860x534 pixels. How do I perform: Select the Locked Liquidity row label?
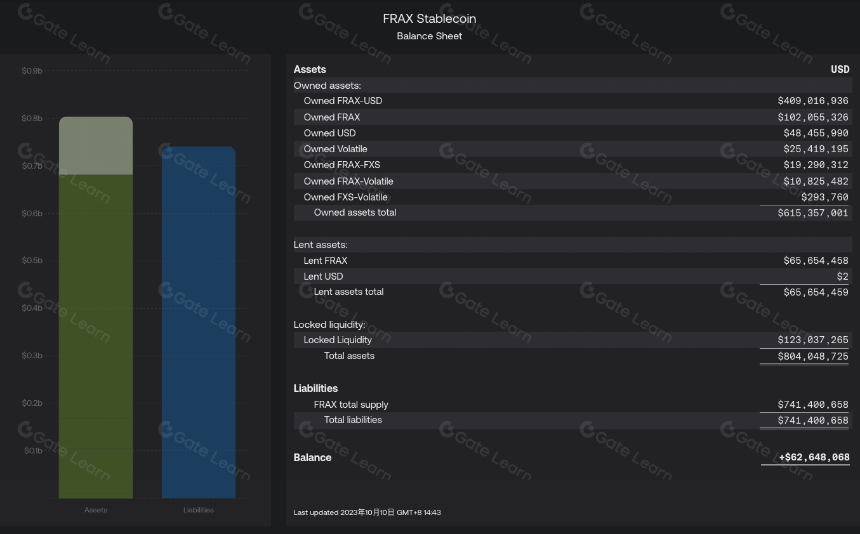337,340
